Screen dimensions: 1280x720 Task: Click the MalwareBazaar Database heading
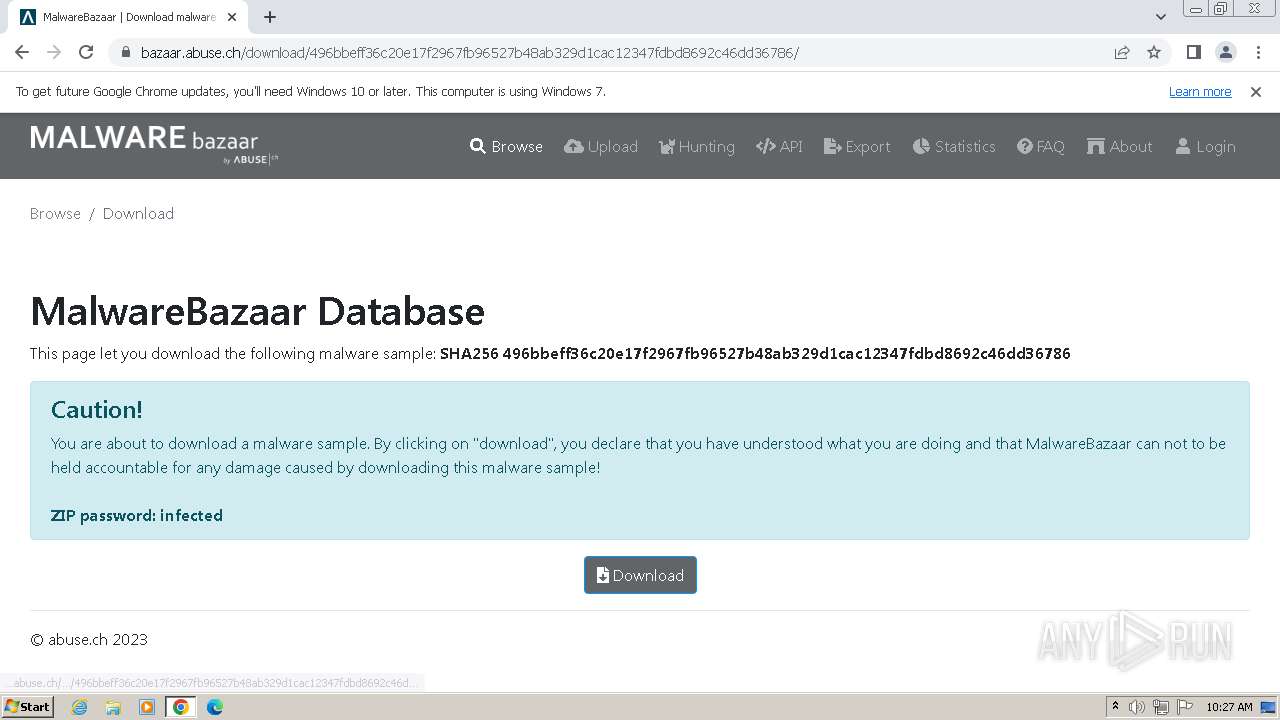click(257, 312)
